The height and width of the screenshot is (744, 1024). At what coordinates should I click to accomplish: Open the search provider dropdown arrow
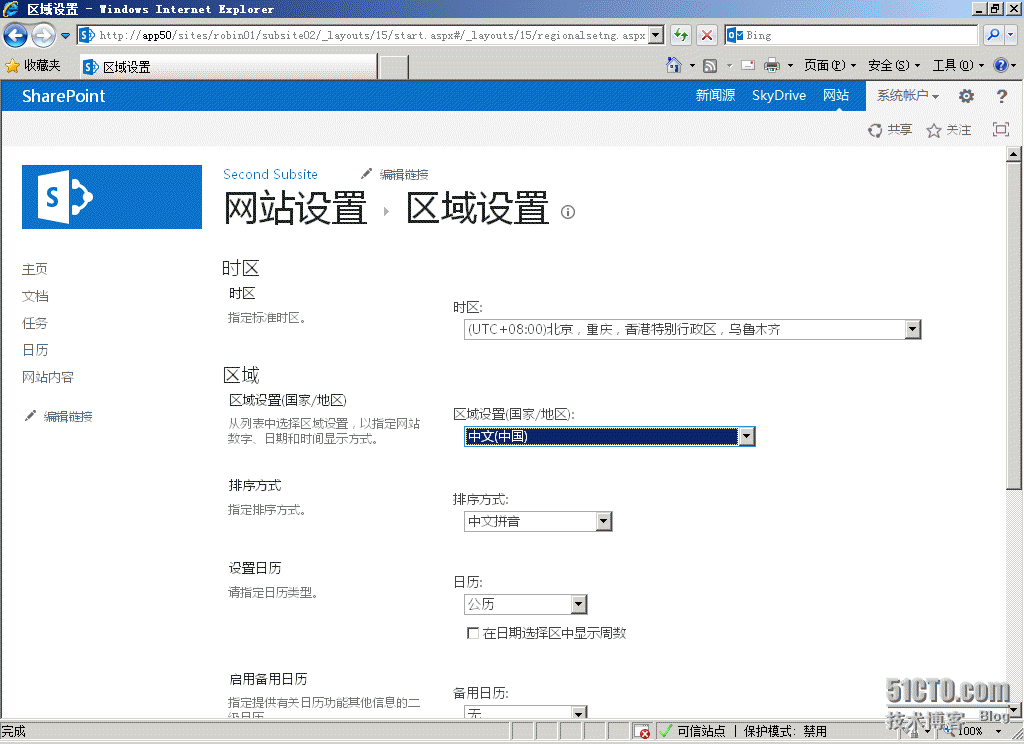[x=1011, y=35]
